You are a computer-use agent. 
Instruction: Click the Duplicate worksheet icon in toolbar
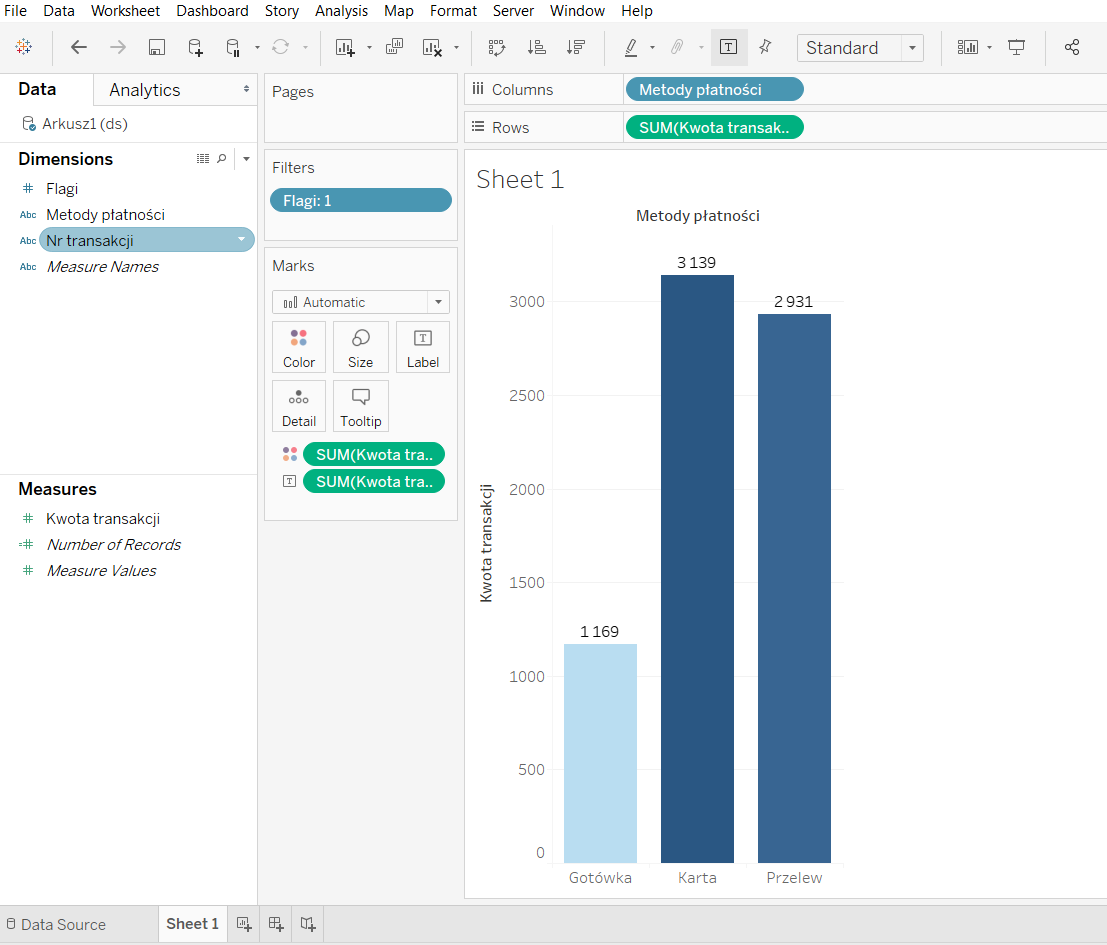point(394,47)
